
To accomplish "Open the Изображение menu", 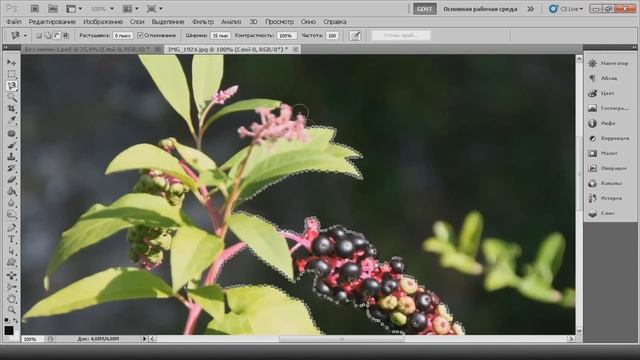I will (103, 22).
